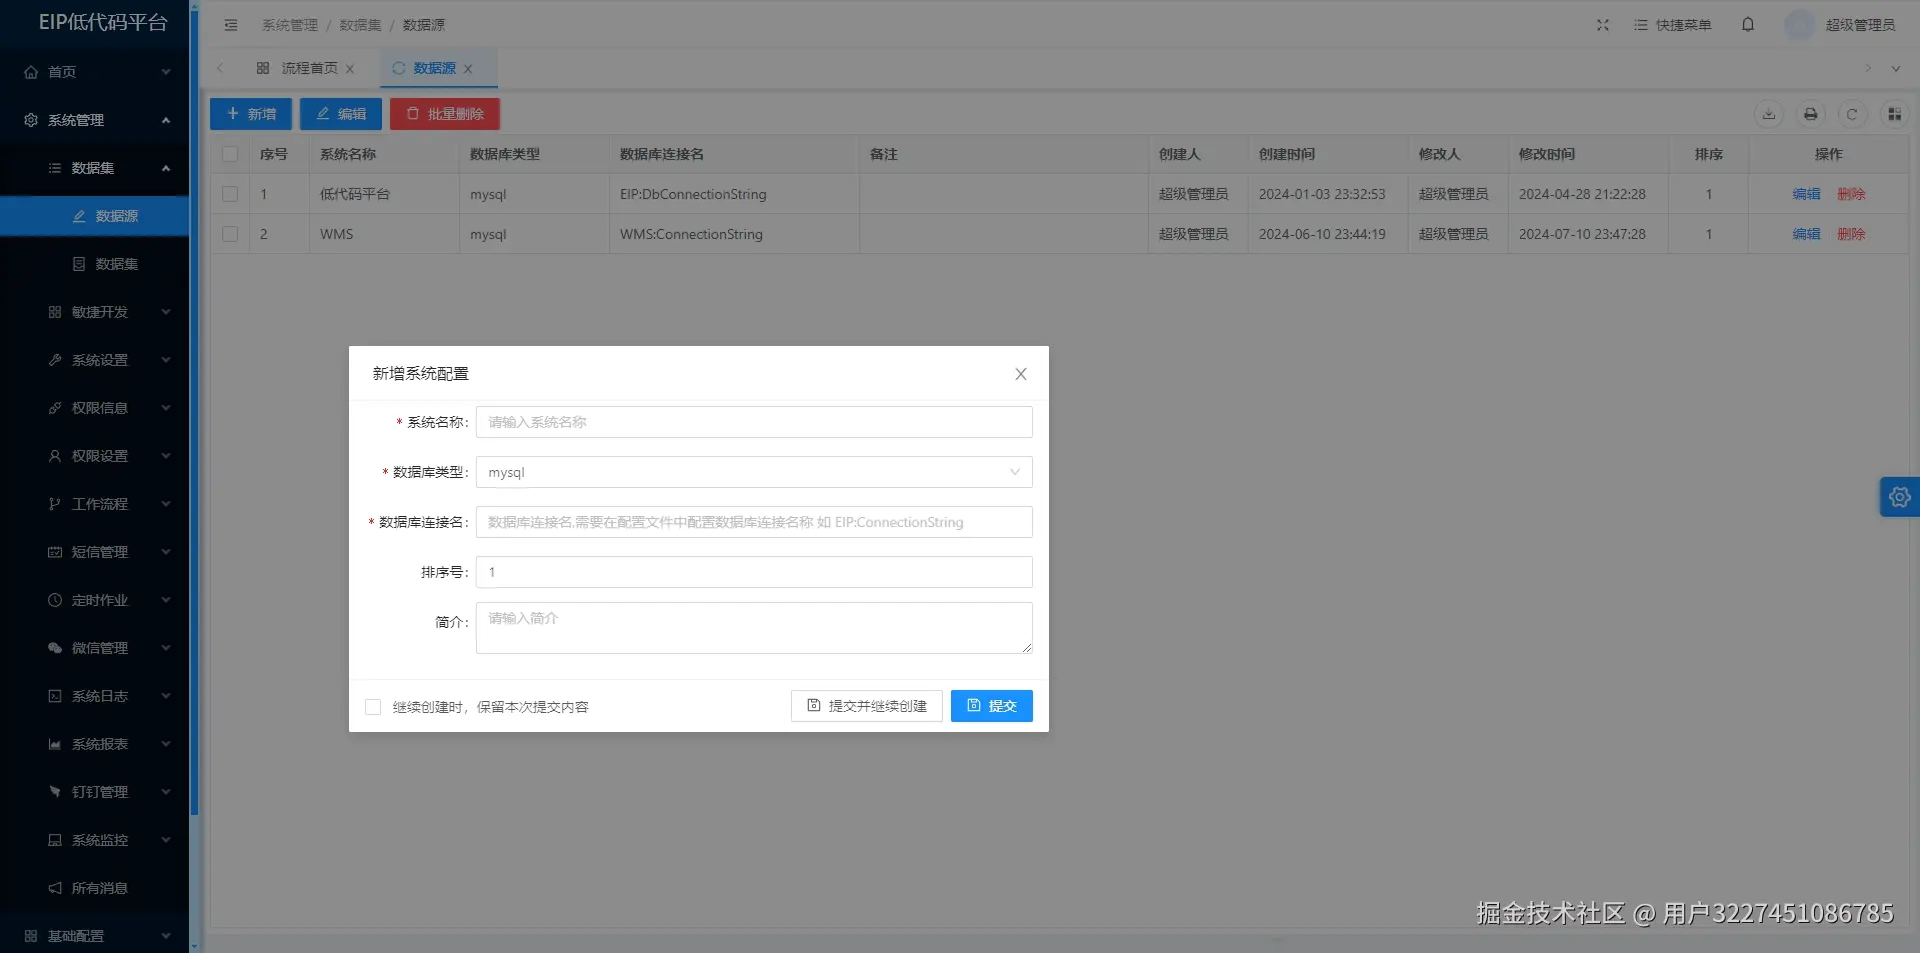The image size is (1920, 953).
Task: Delete the WMS row
Action: 1851,234
